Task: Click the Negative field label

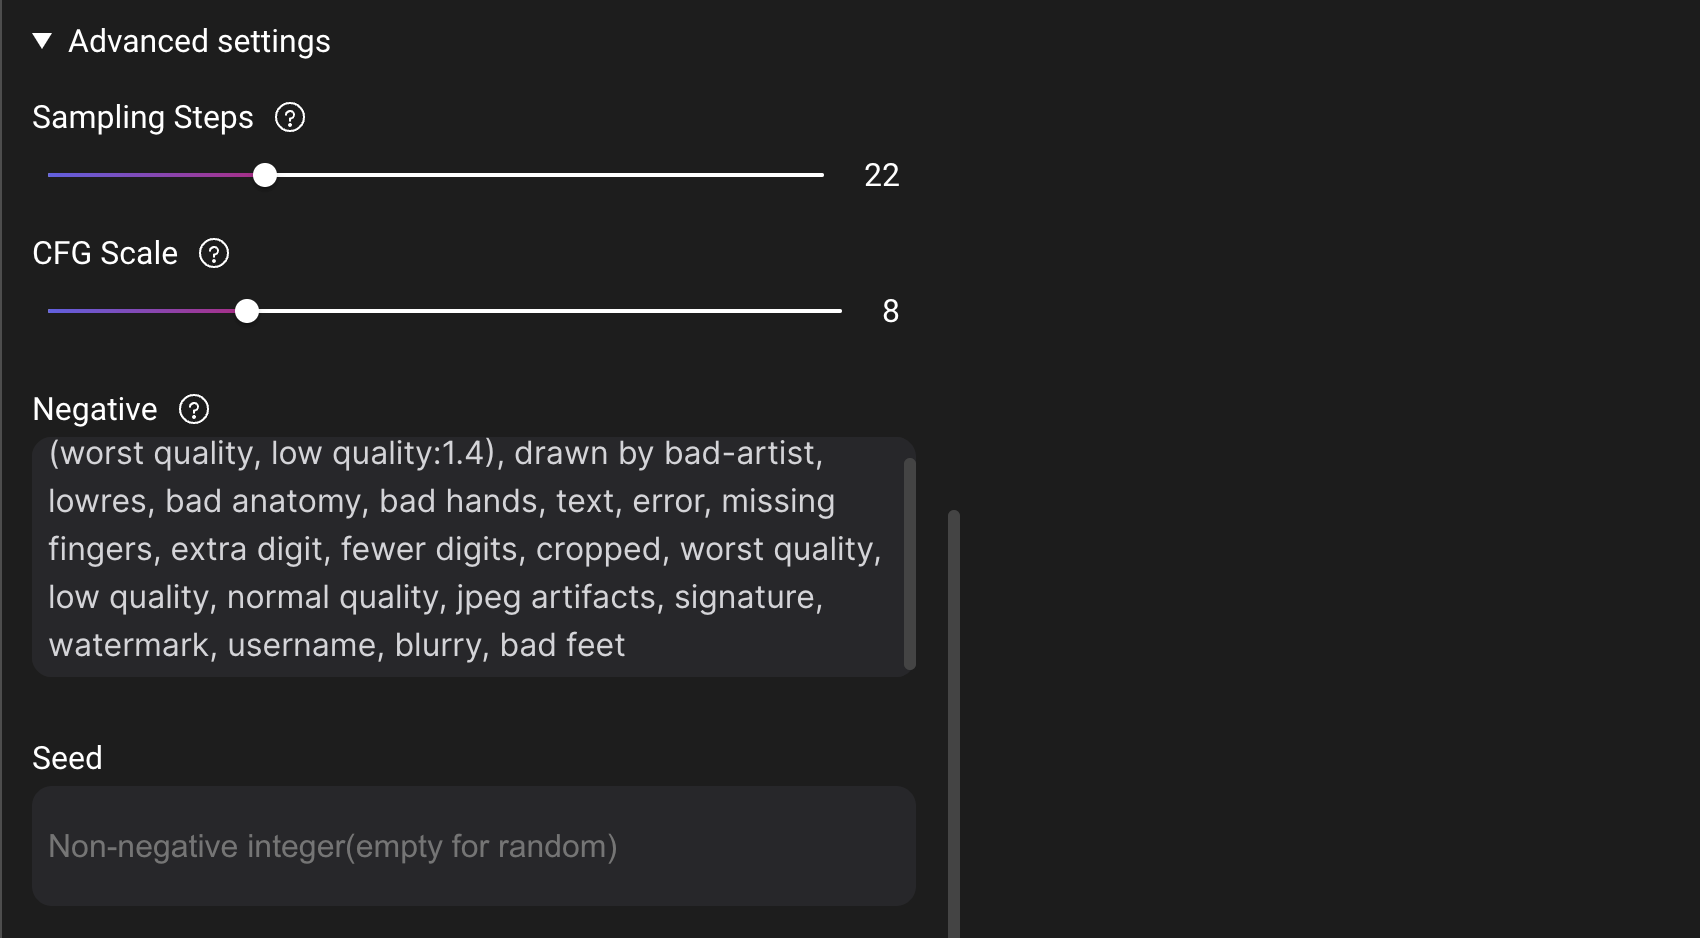Action: click(95, 409)
